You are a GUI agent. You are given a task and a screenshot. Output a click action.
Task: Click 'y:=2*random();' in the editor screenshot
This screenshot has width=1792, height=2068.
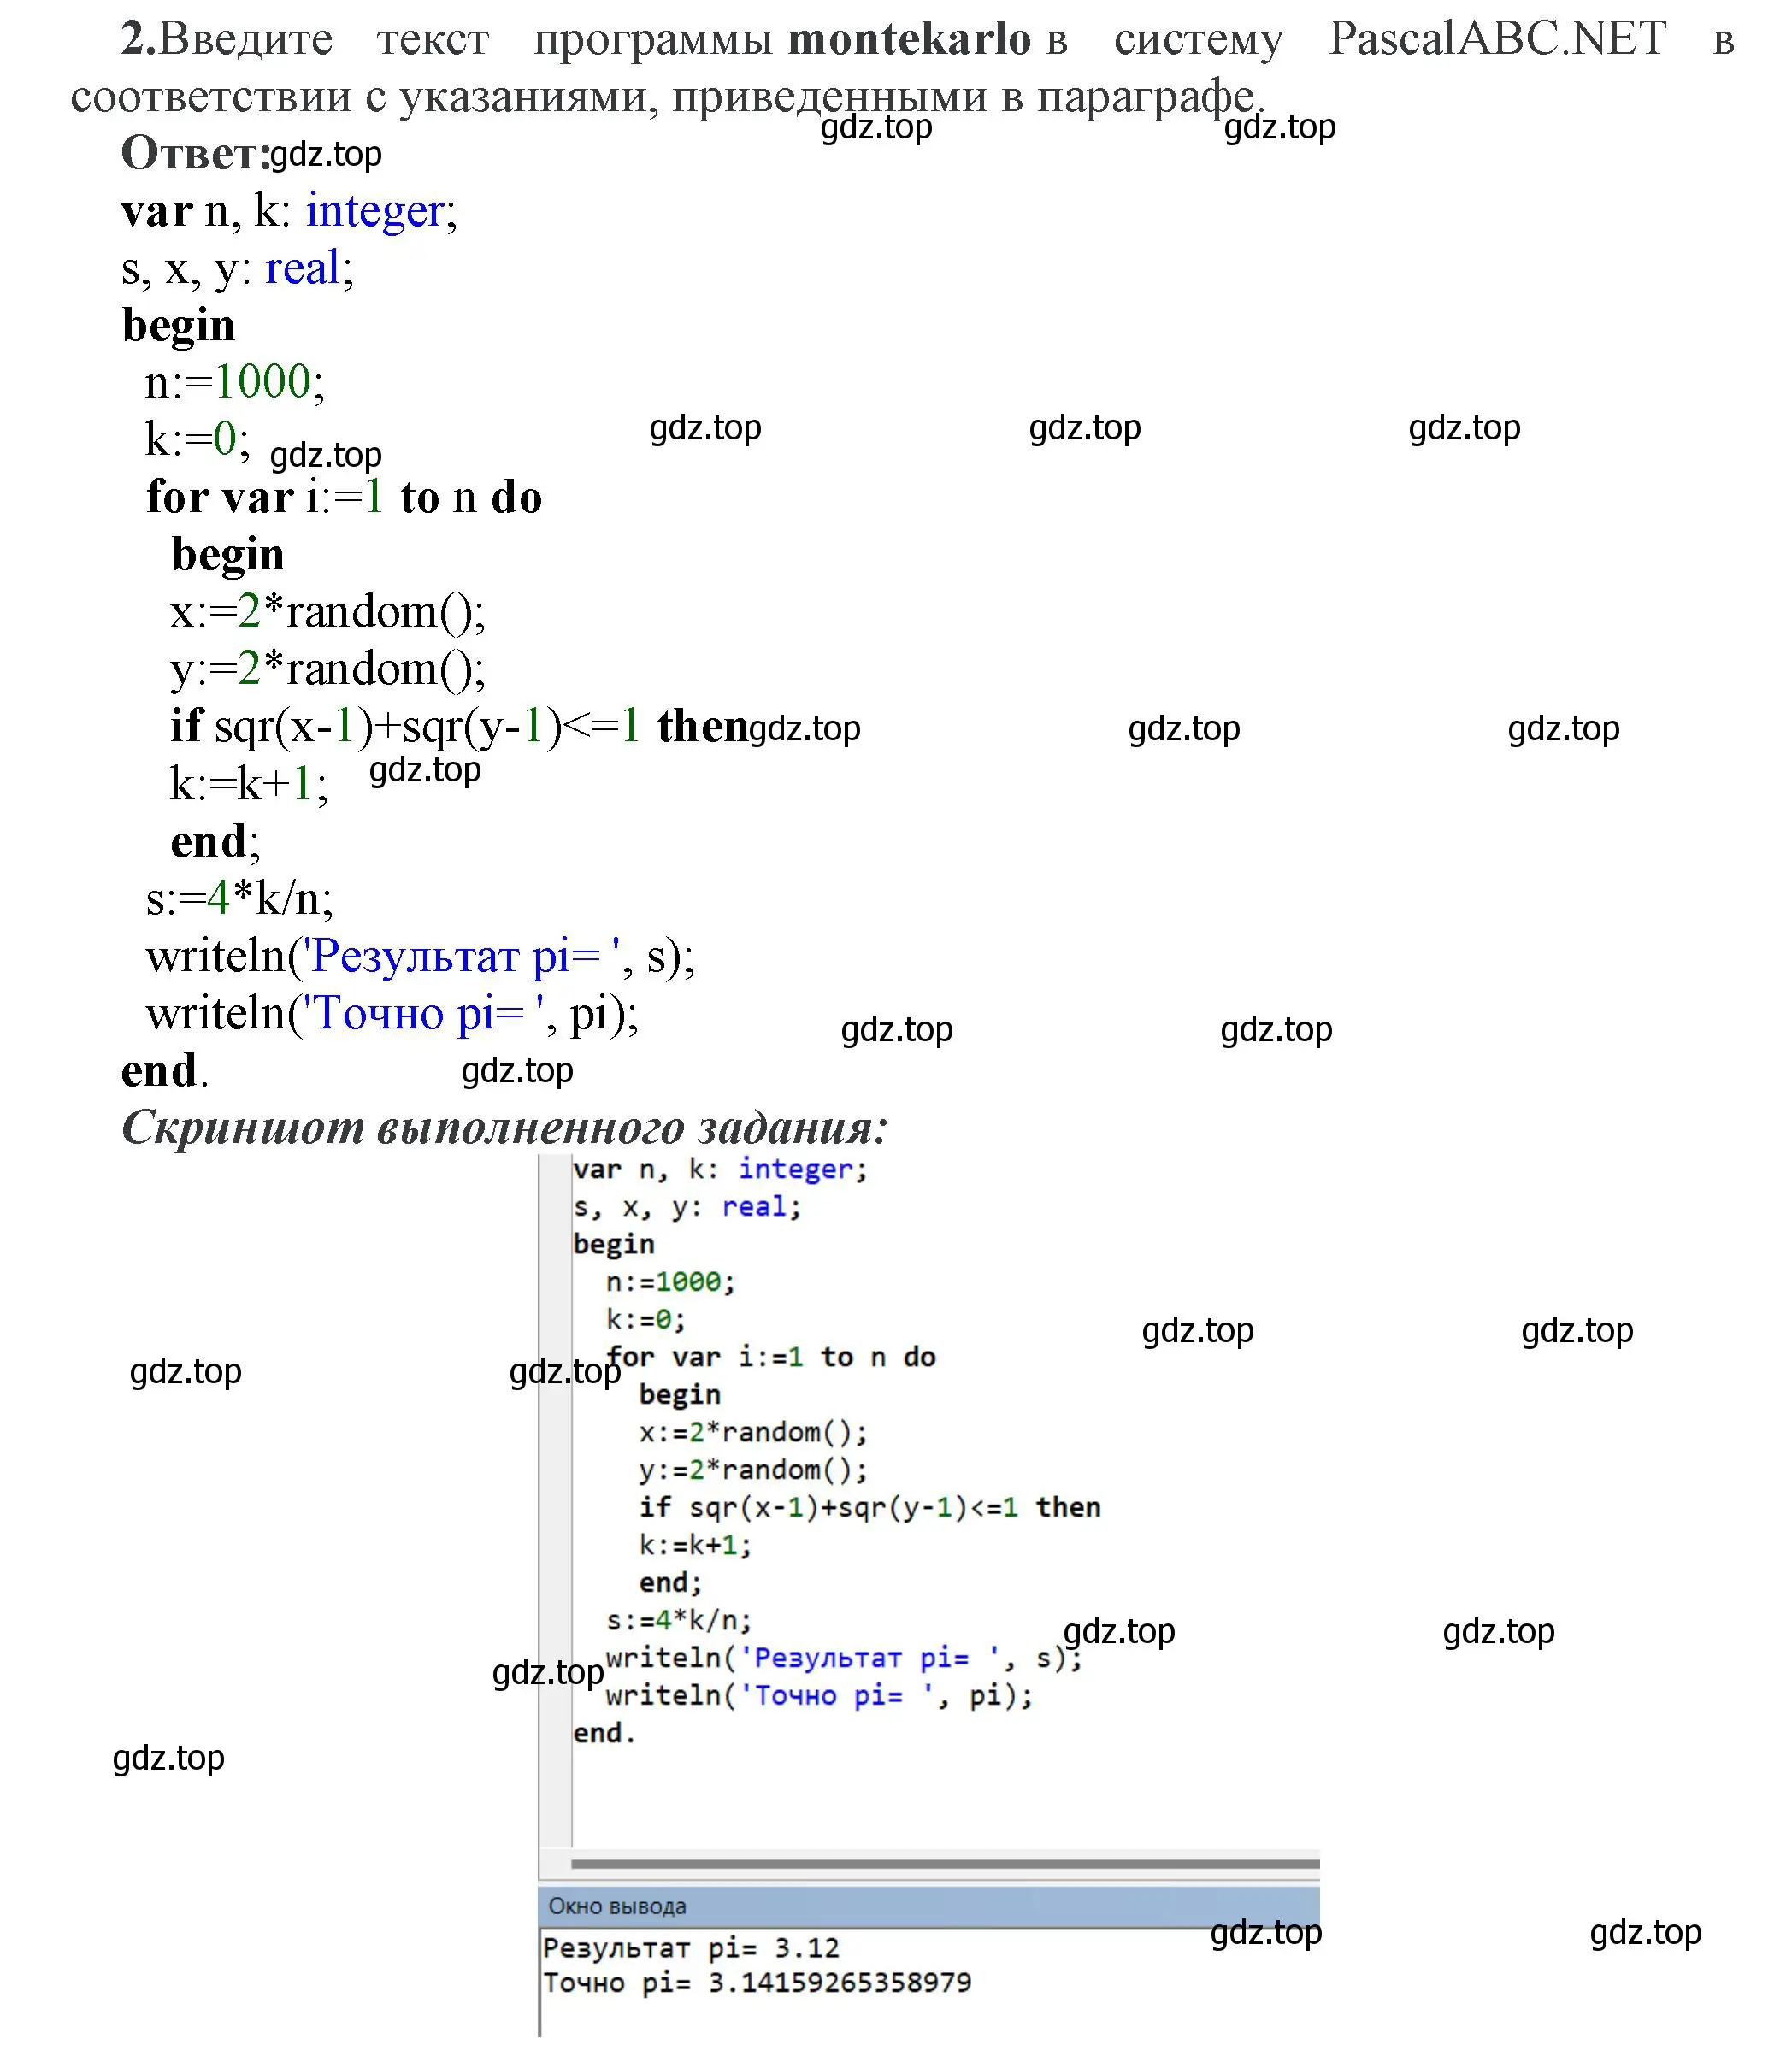click(x=753, y=1470)
